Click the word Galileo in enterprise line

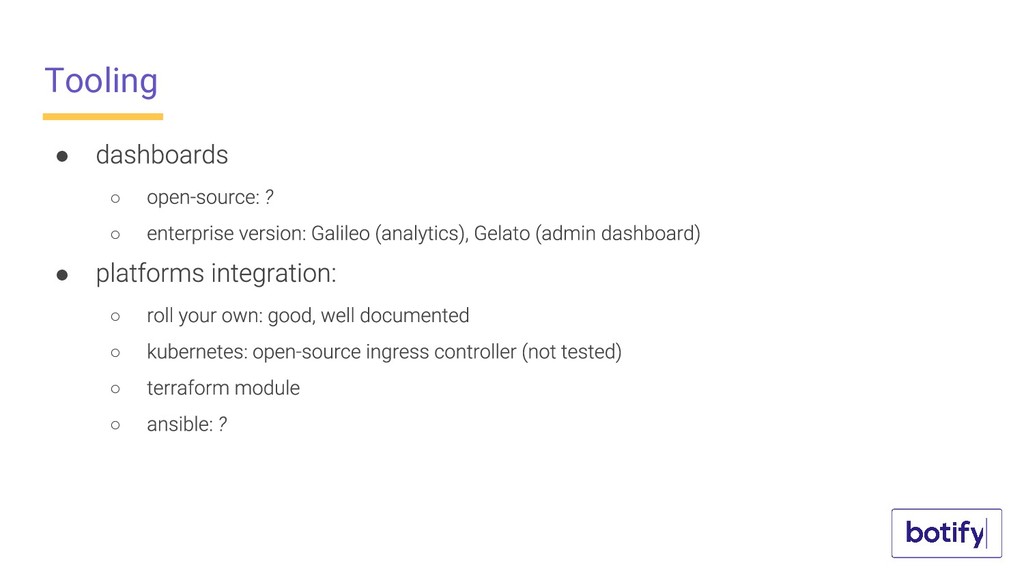340,233
